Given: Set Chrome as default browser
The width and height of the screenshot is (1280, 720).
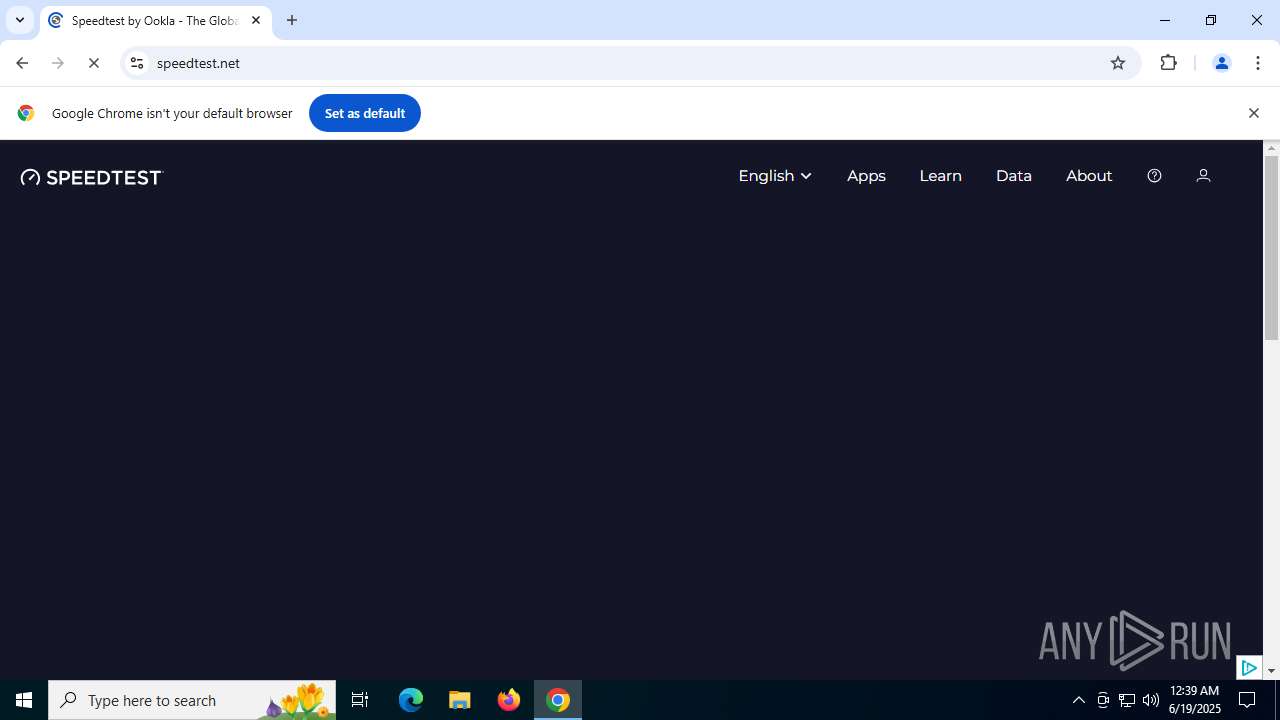Looking at the screenshot, I should click(x=364, y=113).
